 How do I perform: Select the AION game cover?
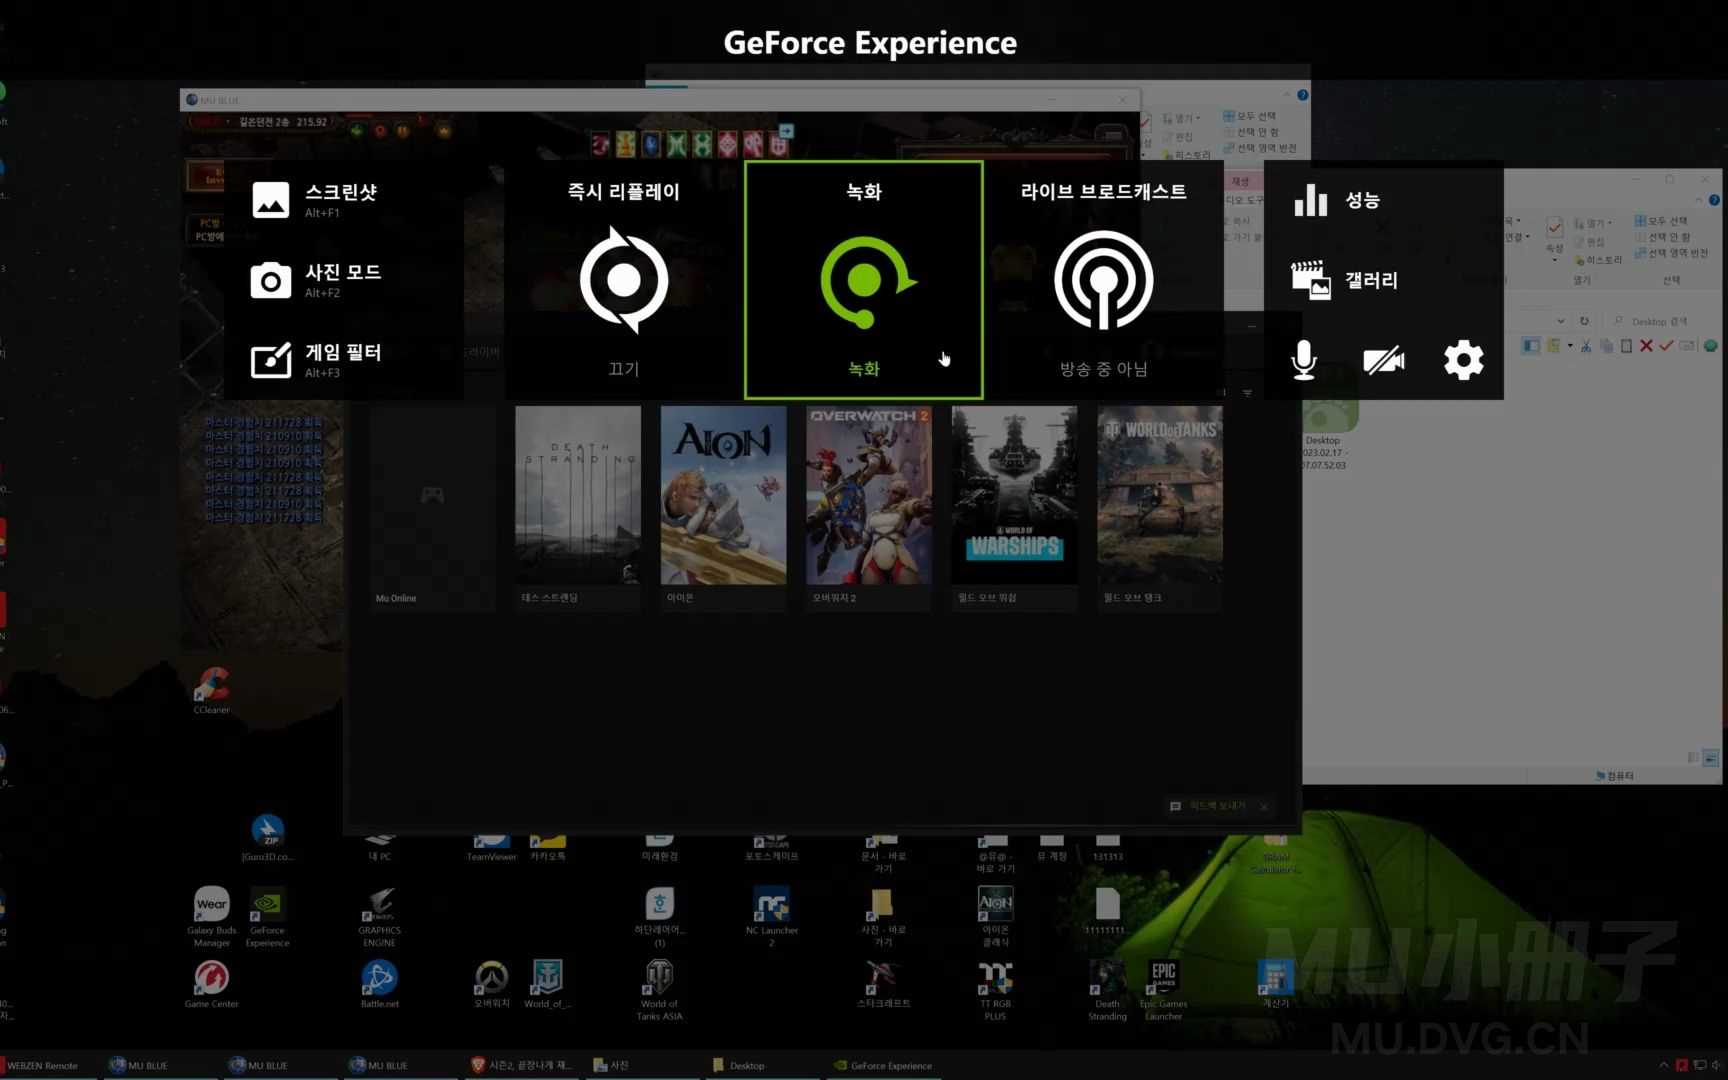pos(723,495)
